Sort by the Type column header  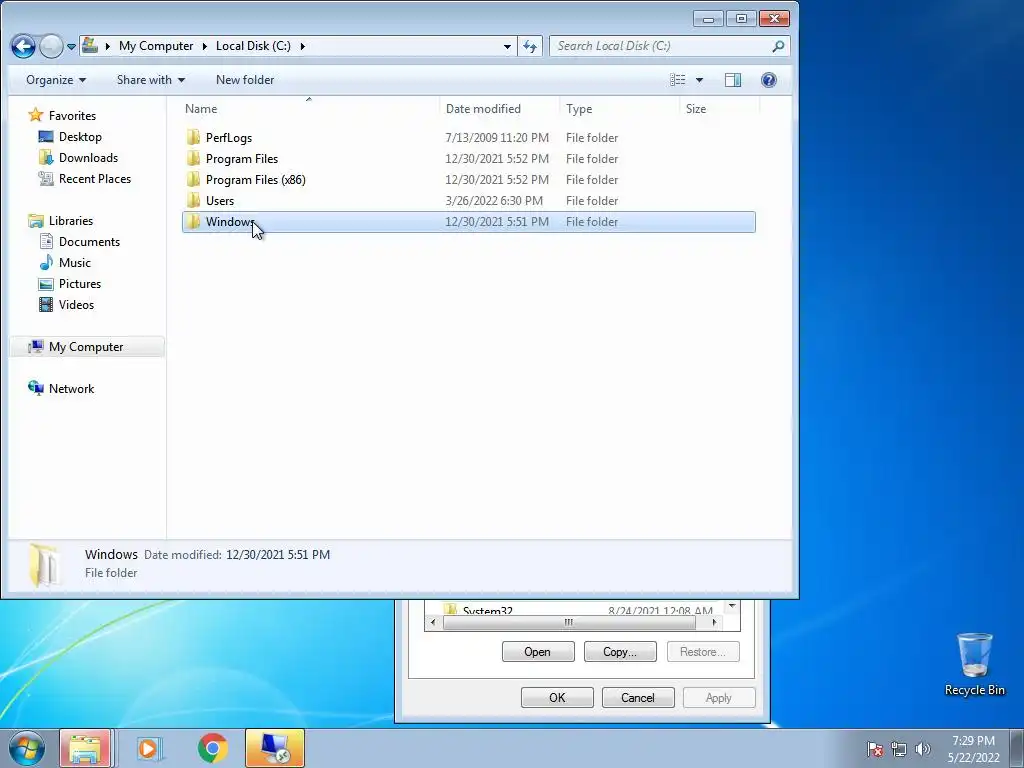coord(579,109)
